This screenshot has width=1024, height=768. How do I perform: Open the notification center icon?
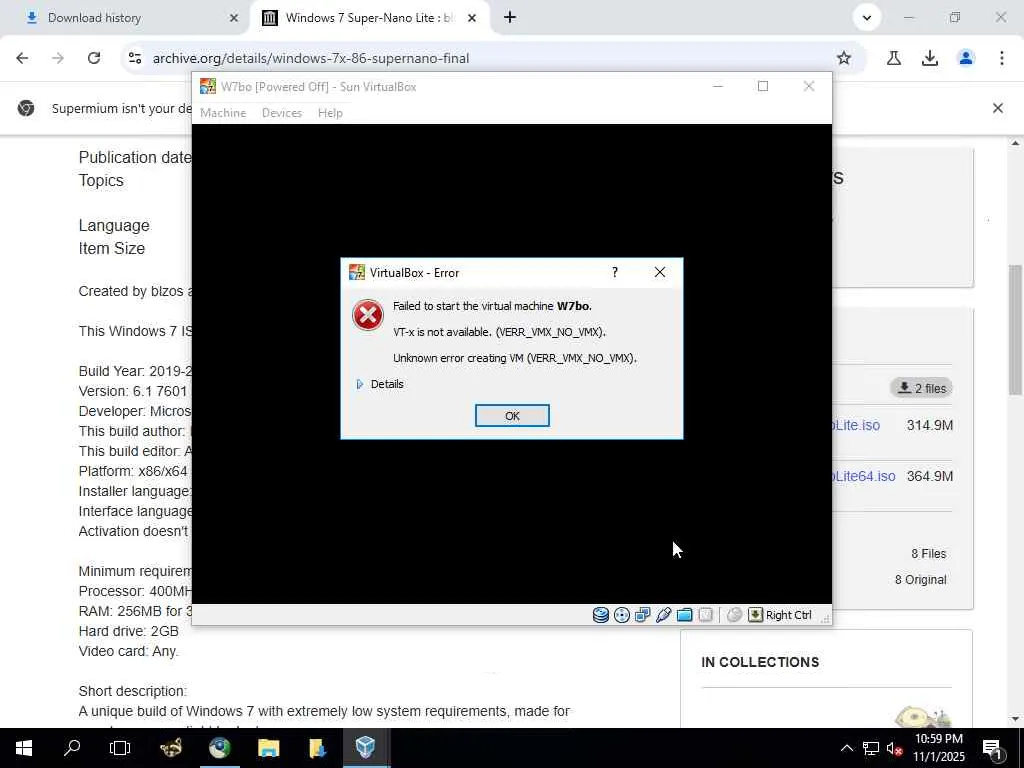(993, 748)
